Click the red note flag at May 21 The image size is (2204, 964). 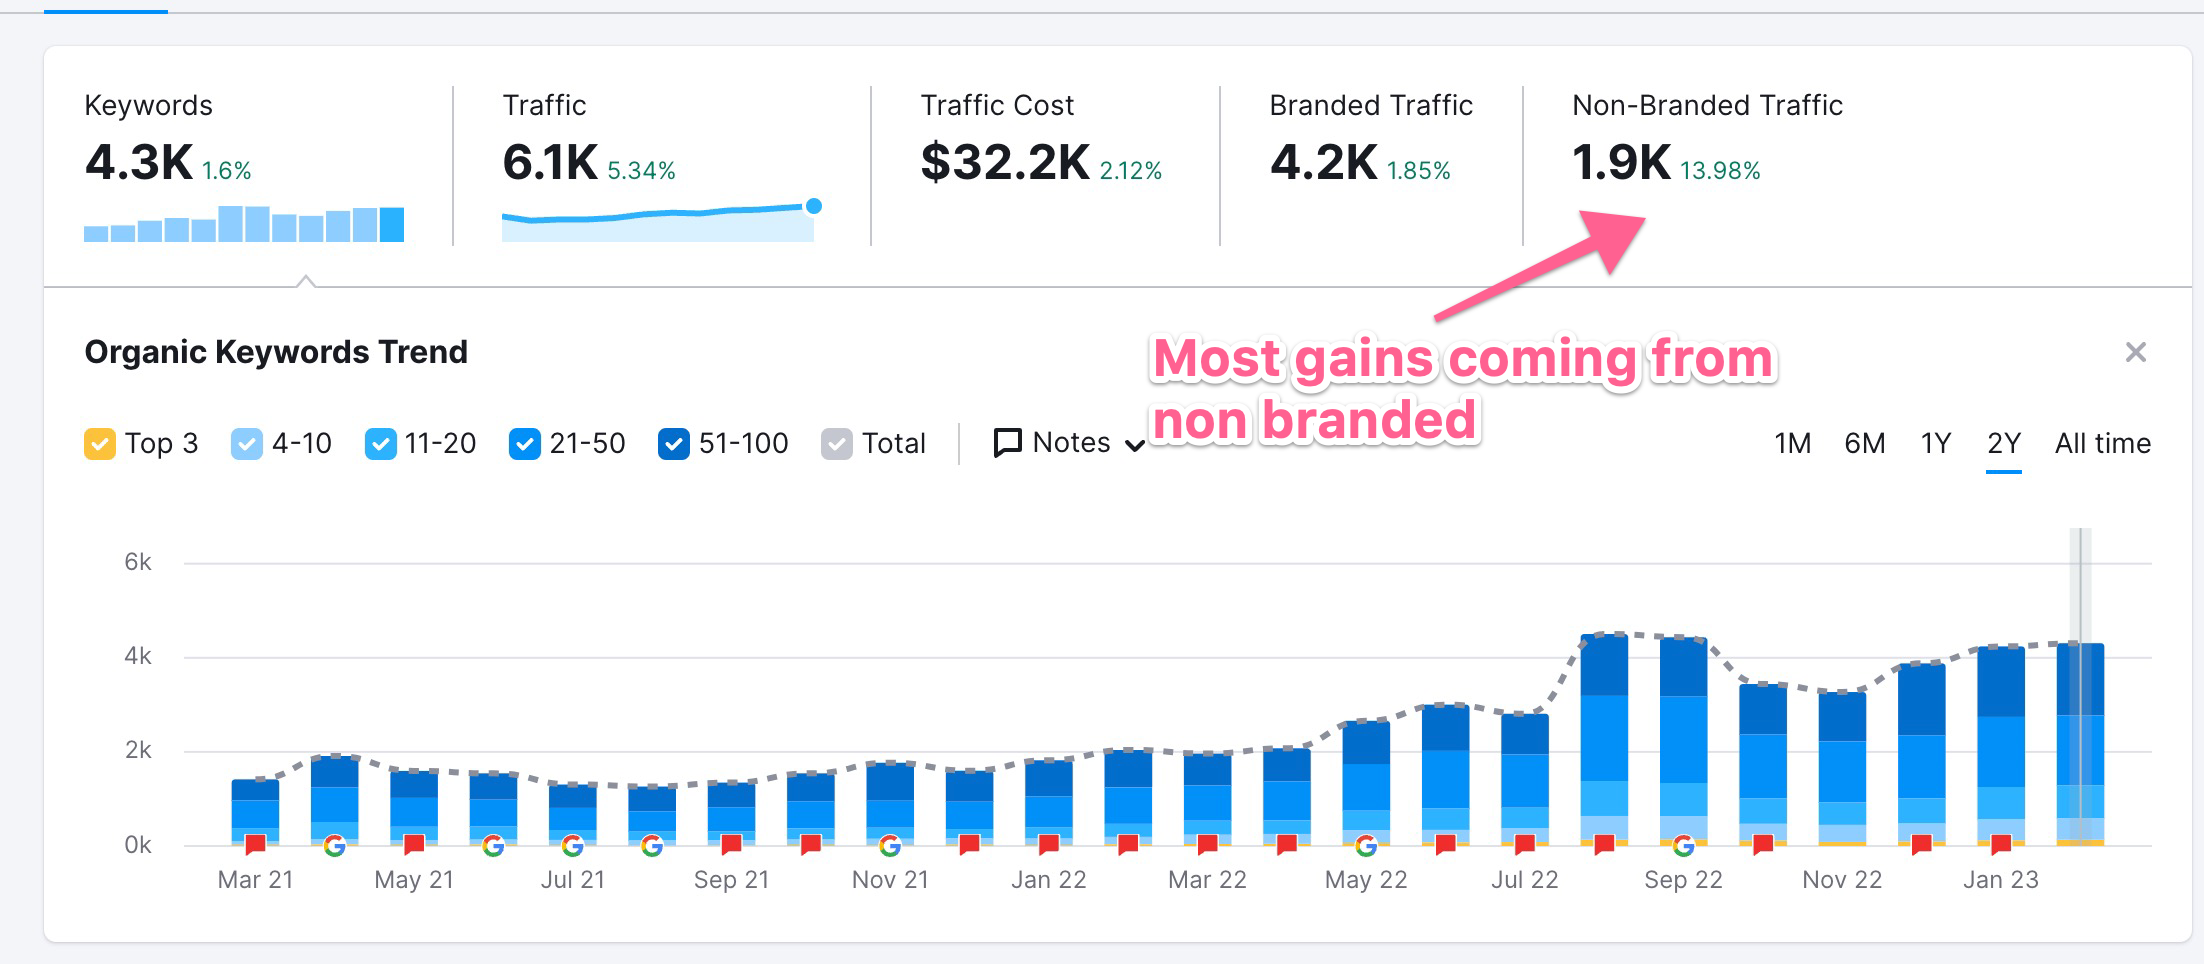tap(414, 844)
